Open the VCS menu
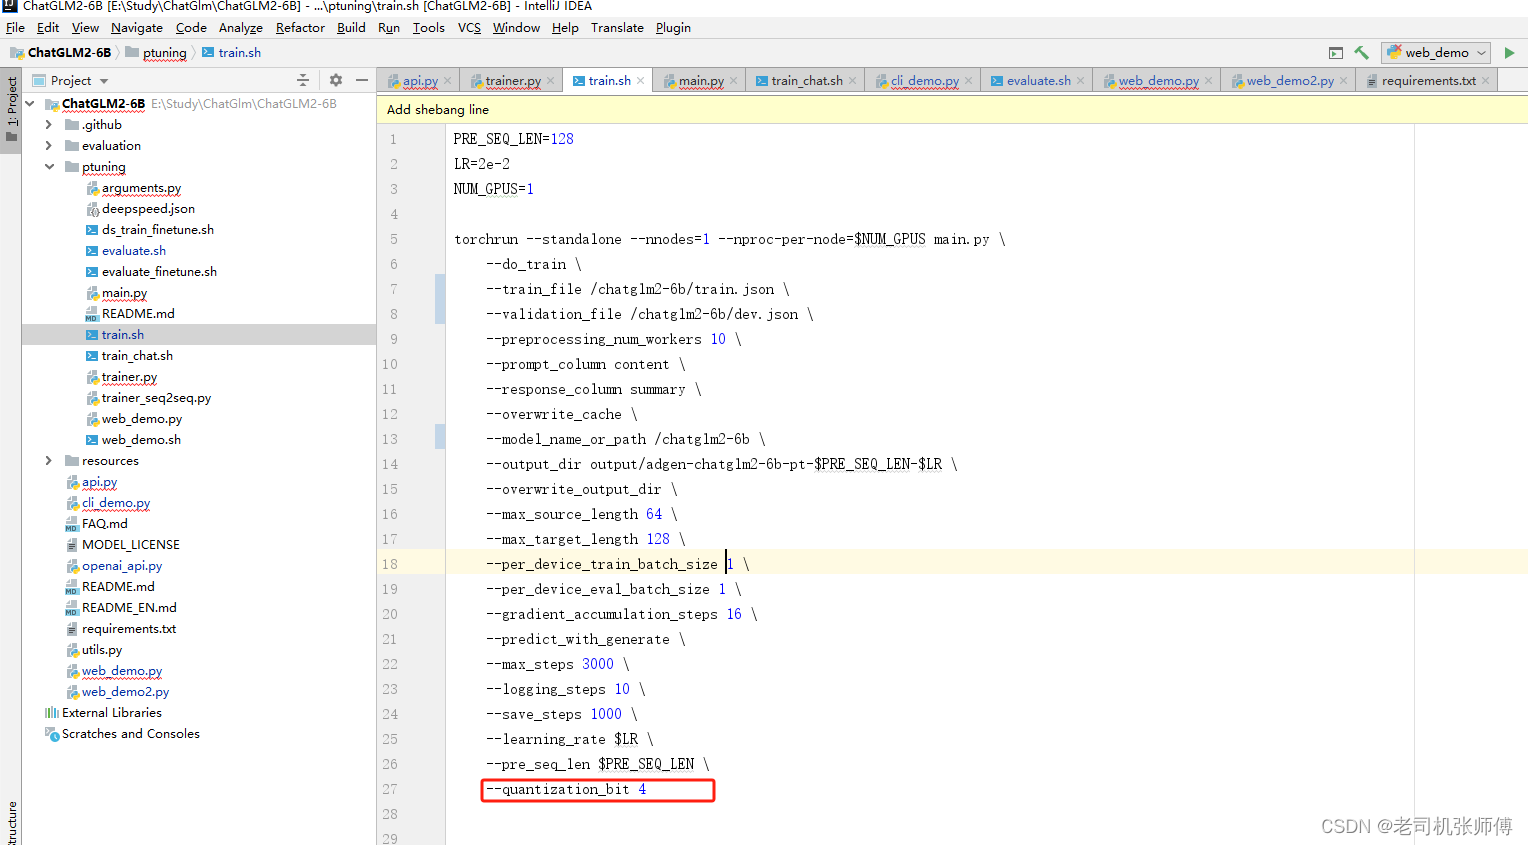Image resolution: width=1528 pixels, height=845 pixels. point(469,28)
